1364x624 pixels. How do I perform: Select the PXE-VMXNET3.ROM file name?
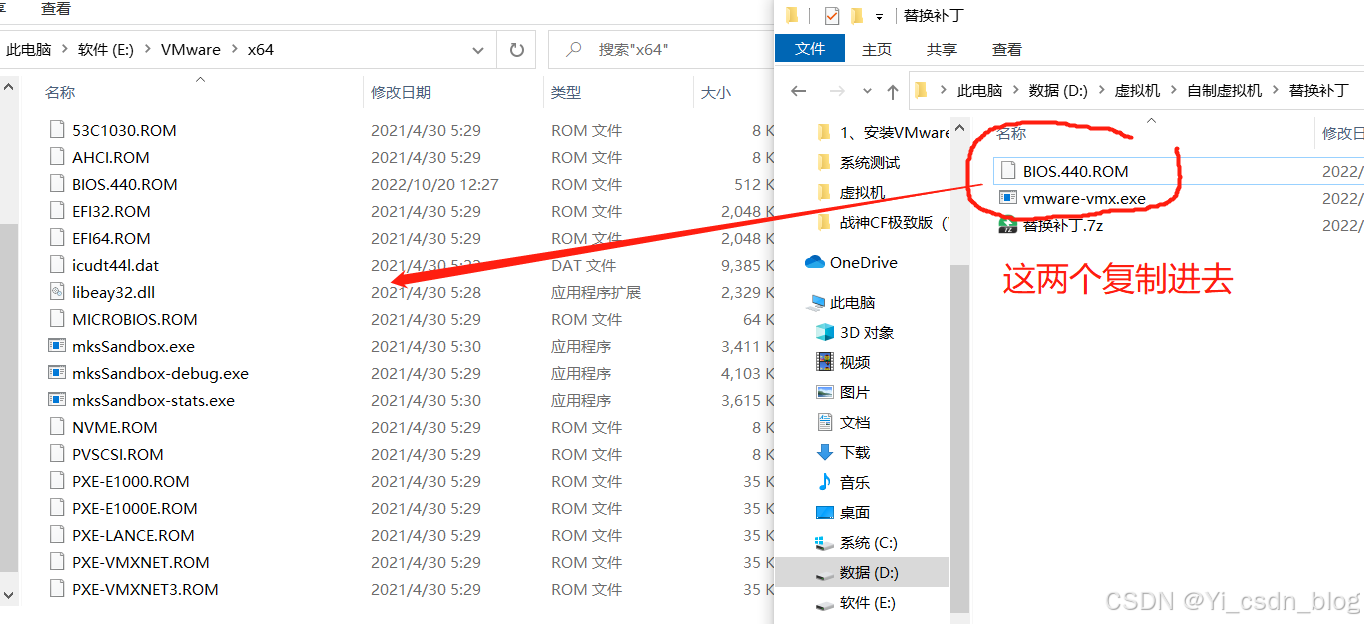(x=145, y=589)
